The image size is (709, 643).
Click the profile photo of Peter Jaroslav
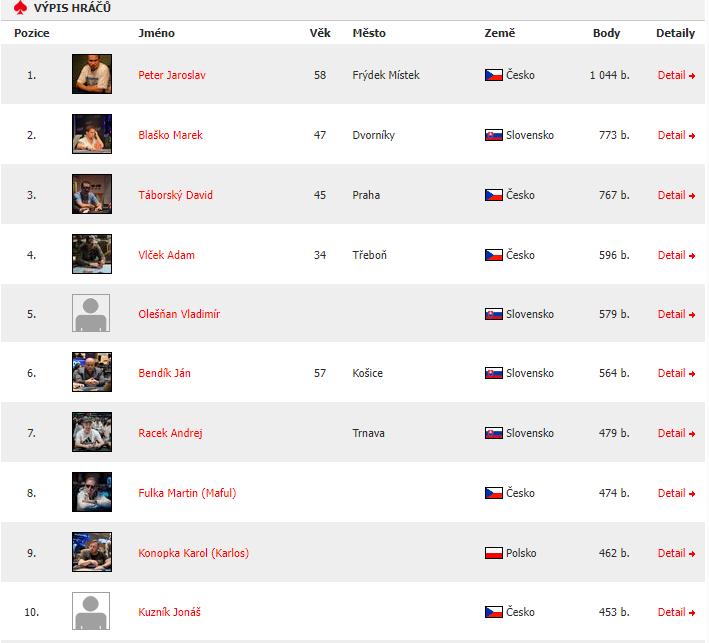(92, 74)
